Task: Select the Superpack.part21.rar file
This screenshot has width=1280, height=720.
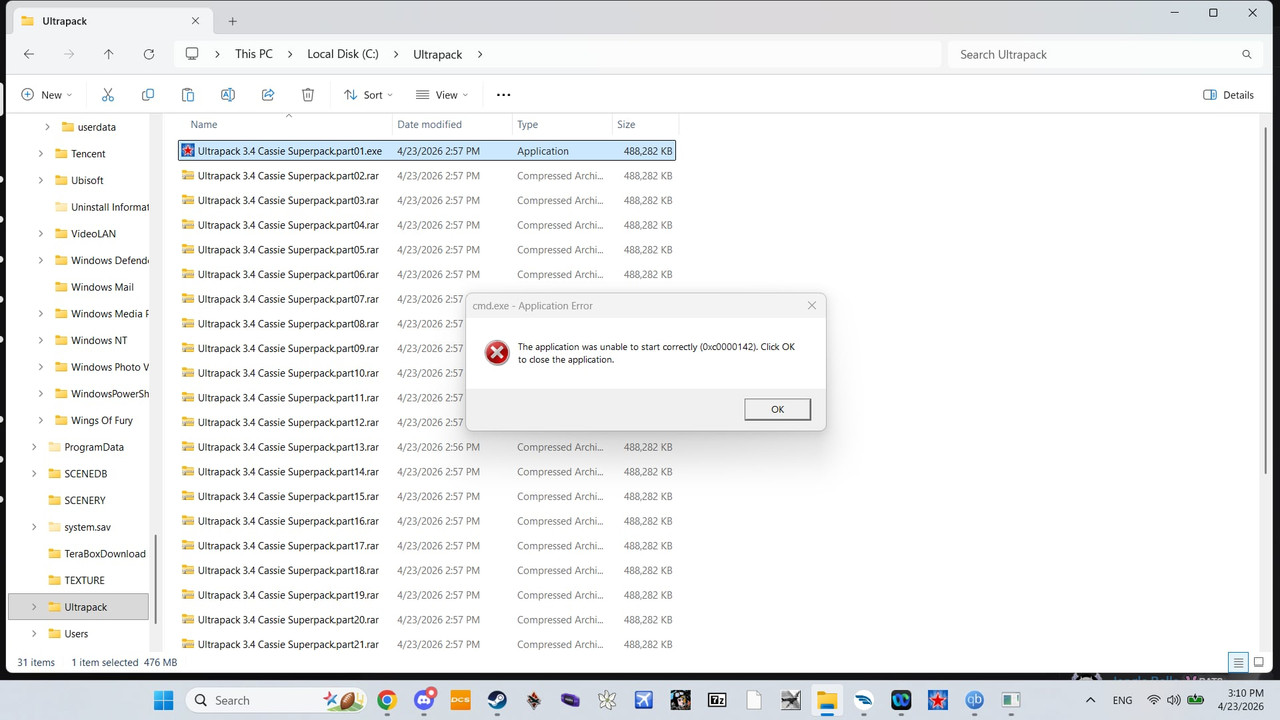Action: pyautogui.click(x=427, y=644)
